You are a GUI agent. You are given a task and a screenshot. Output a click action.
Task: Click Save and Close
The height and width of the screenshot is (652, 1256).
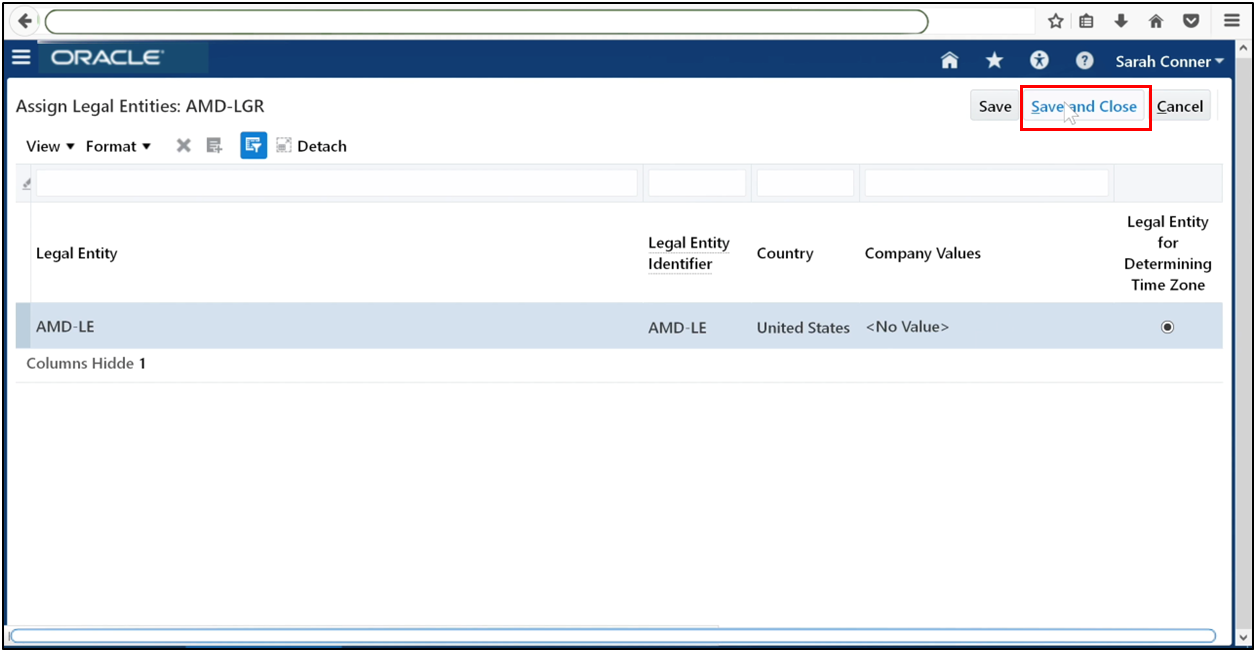[x=1085, y=105]
